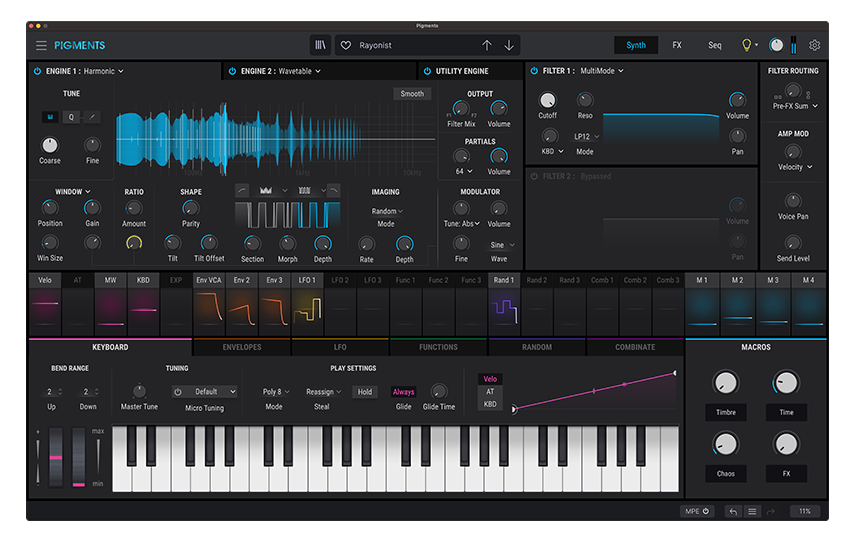Screen dimensions: 857x546
Task: Toggle the MPE switch in status bar
Action: tap(697, 512)
